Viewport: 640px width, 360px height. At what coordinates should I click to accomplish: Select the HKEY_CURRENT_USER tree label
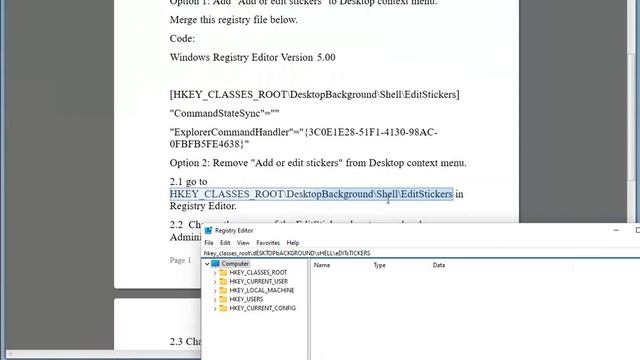(259, 282)
